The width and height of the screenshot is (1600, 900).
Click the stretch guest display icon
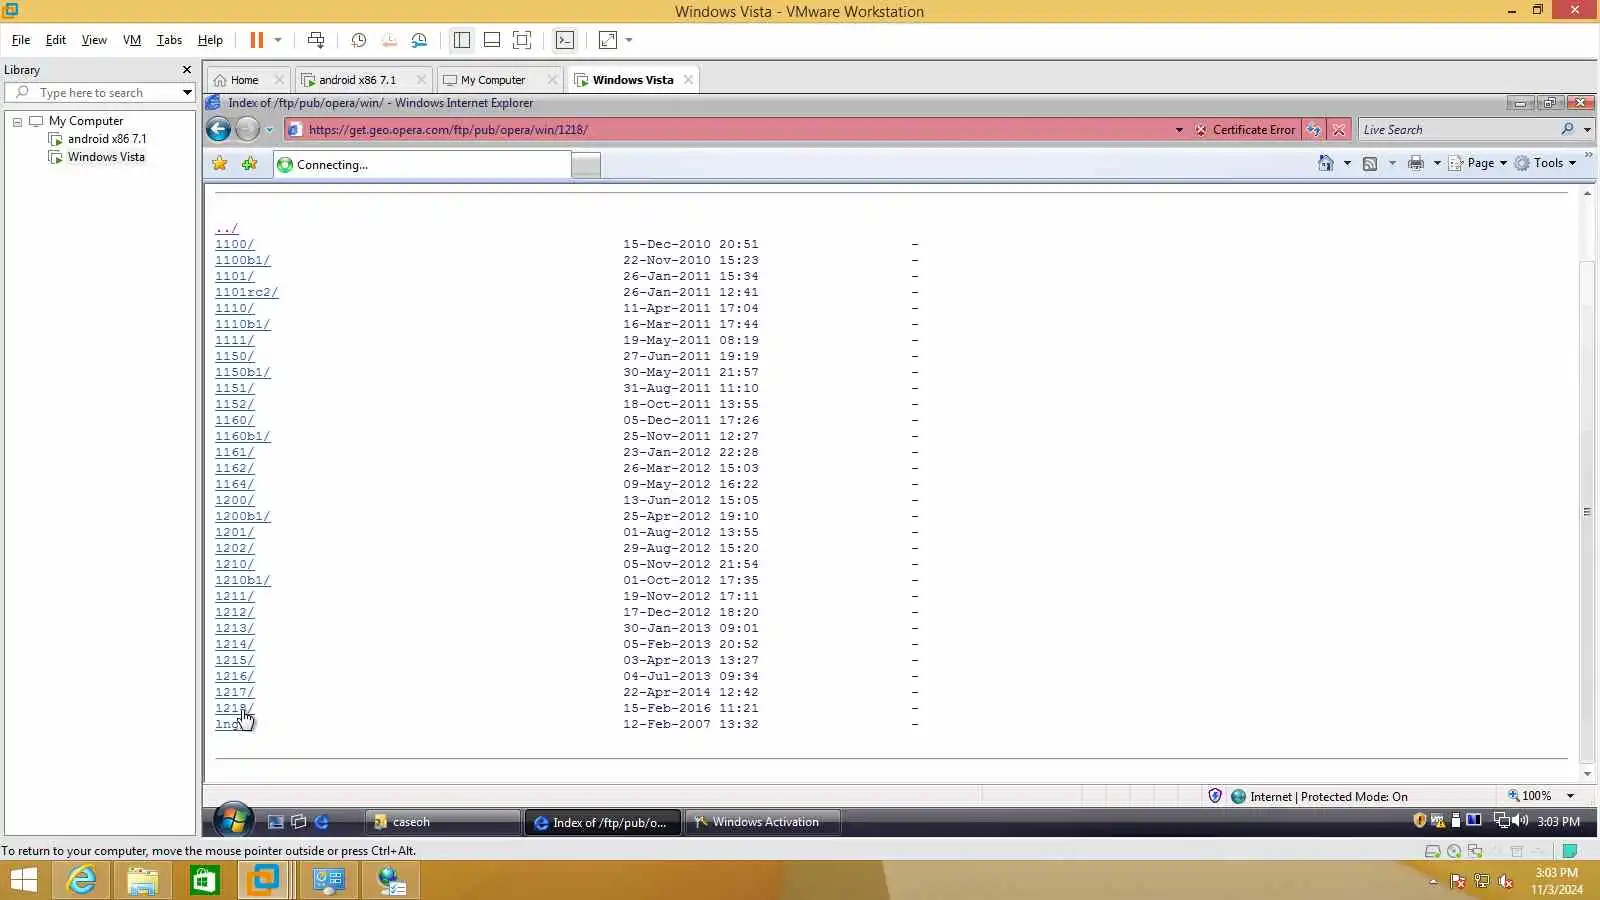tap(608, 40)
